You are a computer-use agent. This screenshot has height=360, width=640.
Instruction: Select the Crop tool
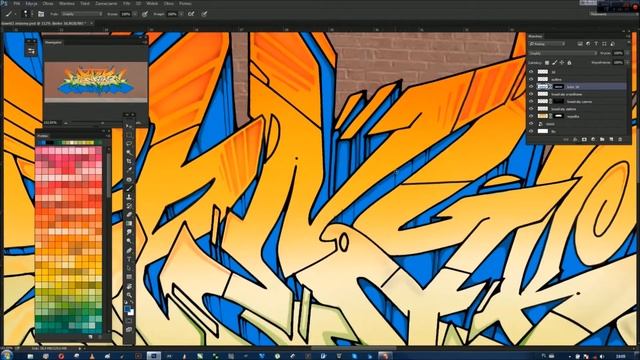coord(129,162)
